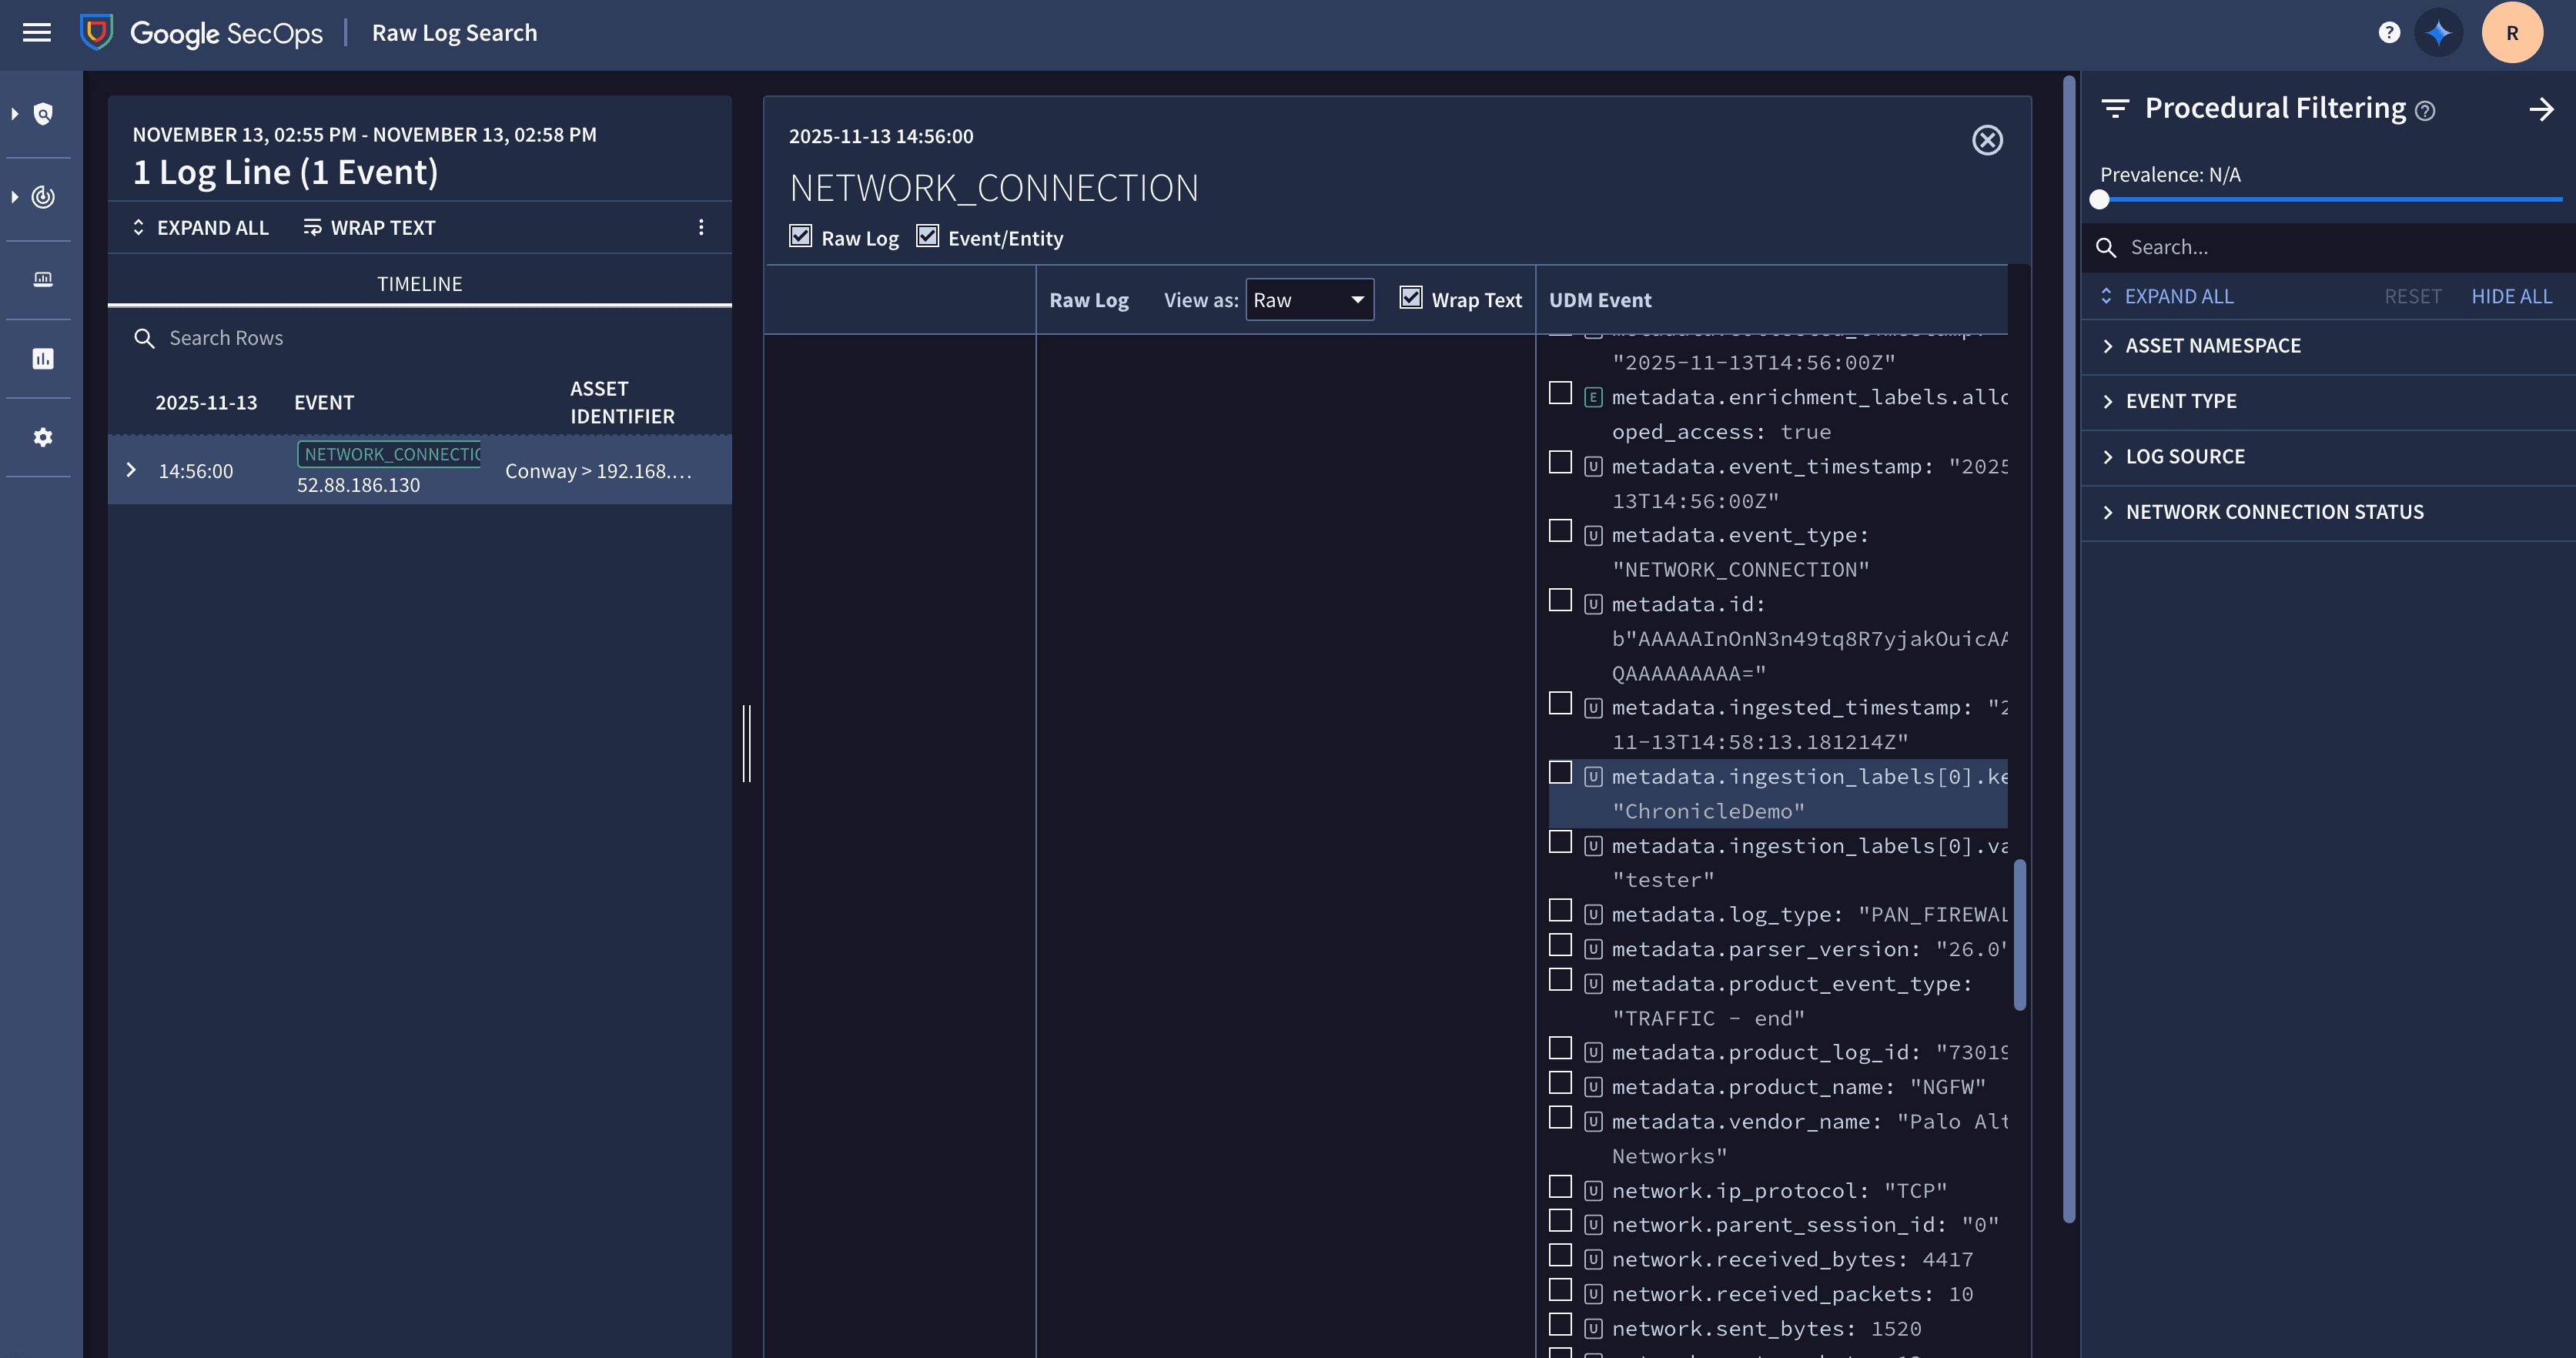
Task: Expand the 14:56:00 timeline event row
Action: [131, 470]
